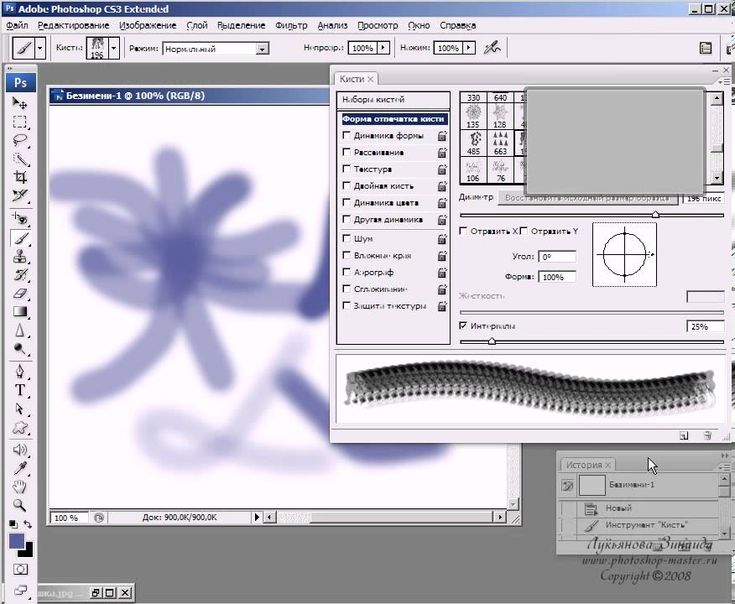
Task: Swap foreground and background colors
Action: pos(28,524)
